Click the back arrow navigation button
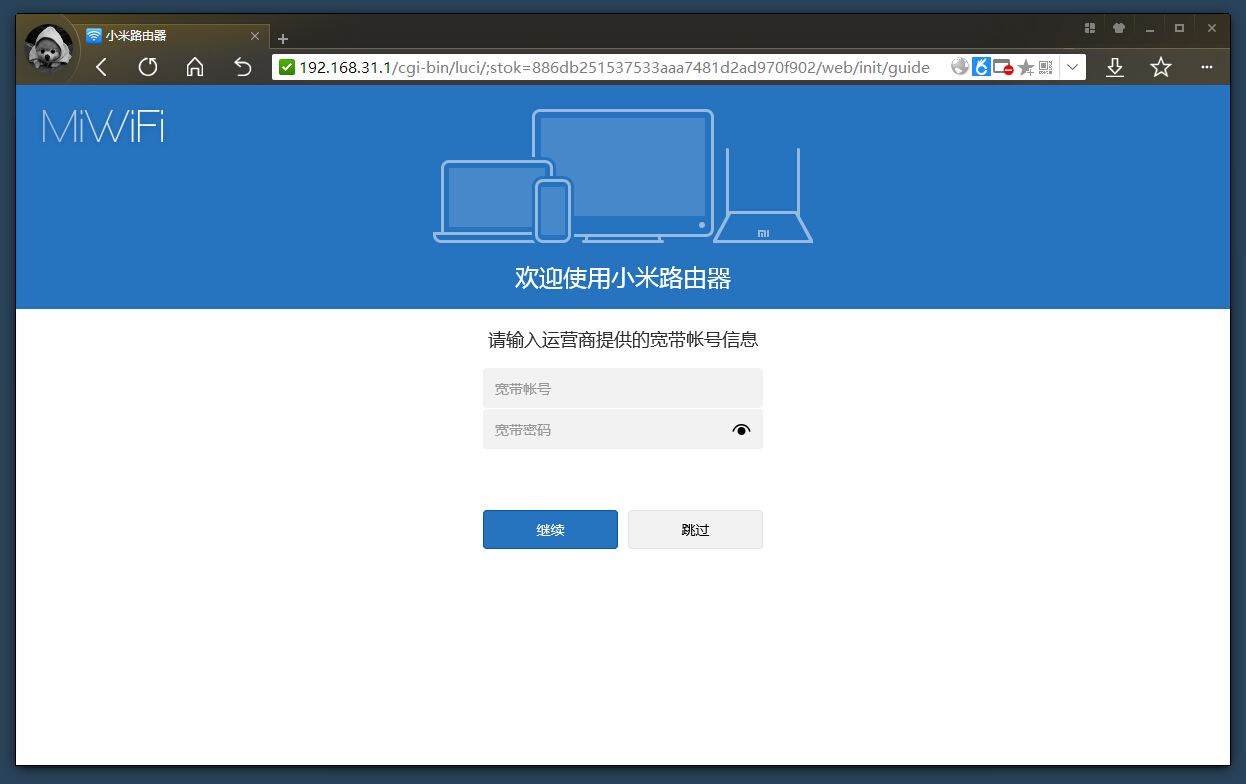This screenshot has height=784, width=1246. tap(101, 67)
